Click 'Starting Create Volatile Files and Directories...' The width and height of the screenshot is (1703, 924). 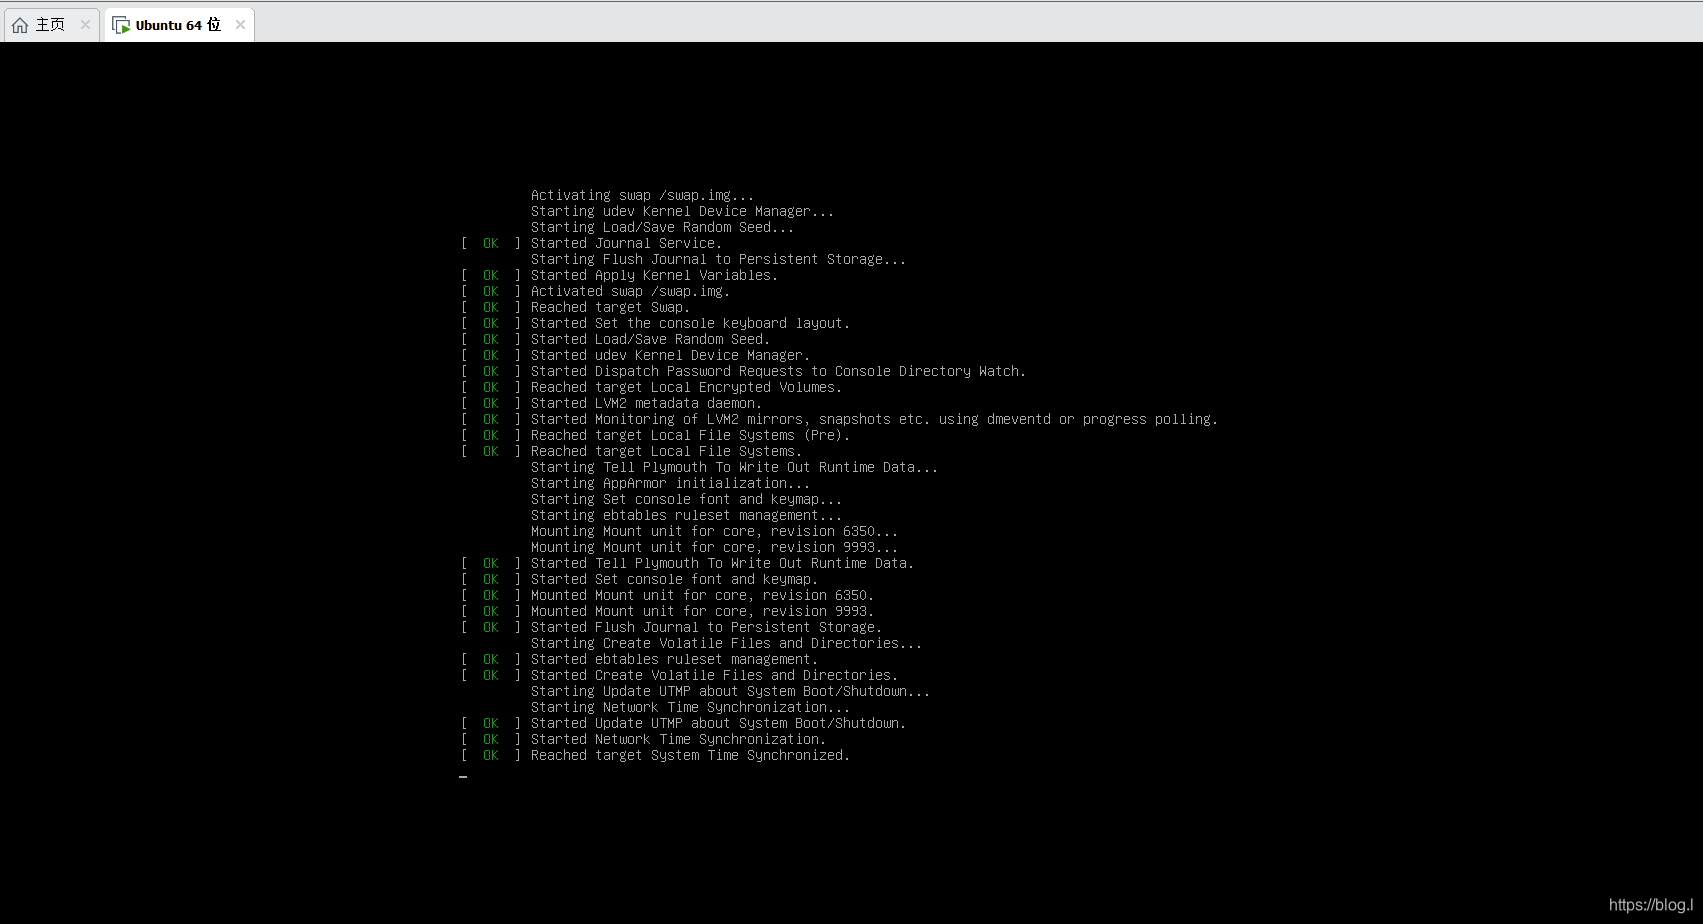click(726, 643)
